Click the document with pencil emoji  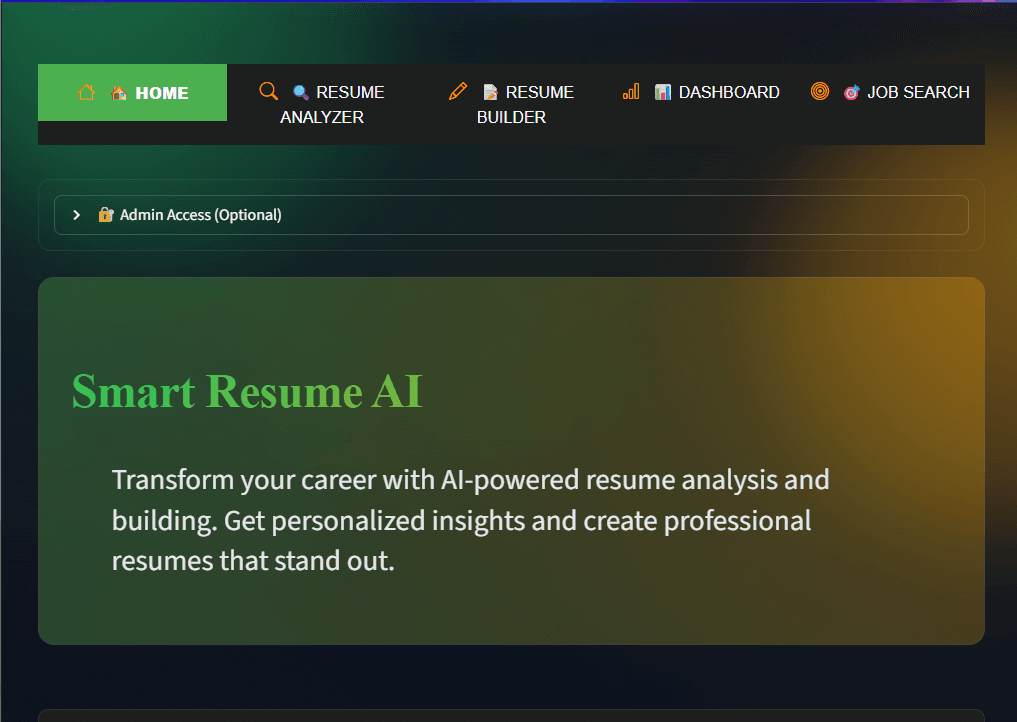(x=490, y=93)
